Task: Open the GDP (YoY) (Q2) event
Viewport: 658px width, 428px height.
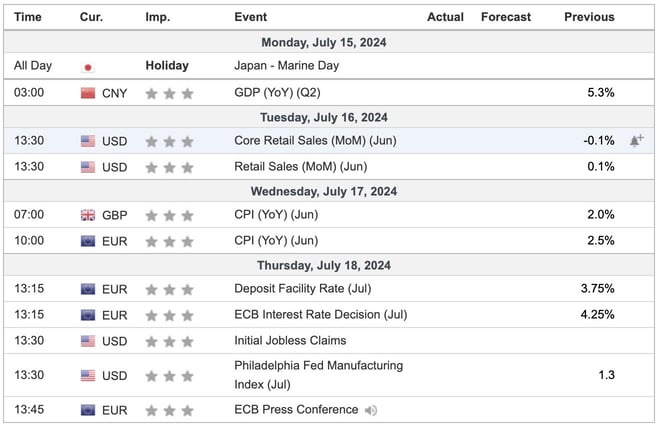Action: point(277,92)
